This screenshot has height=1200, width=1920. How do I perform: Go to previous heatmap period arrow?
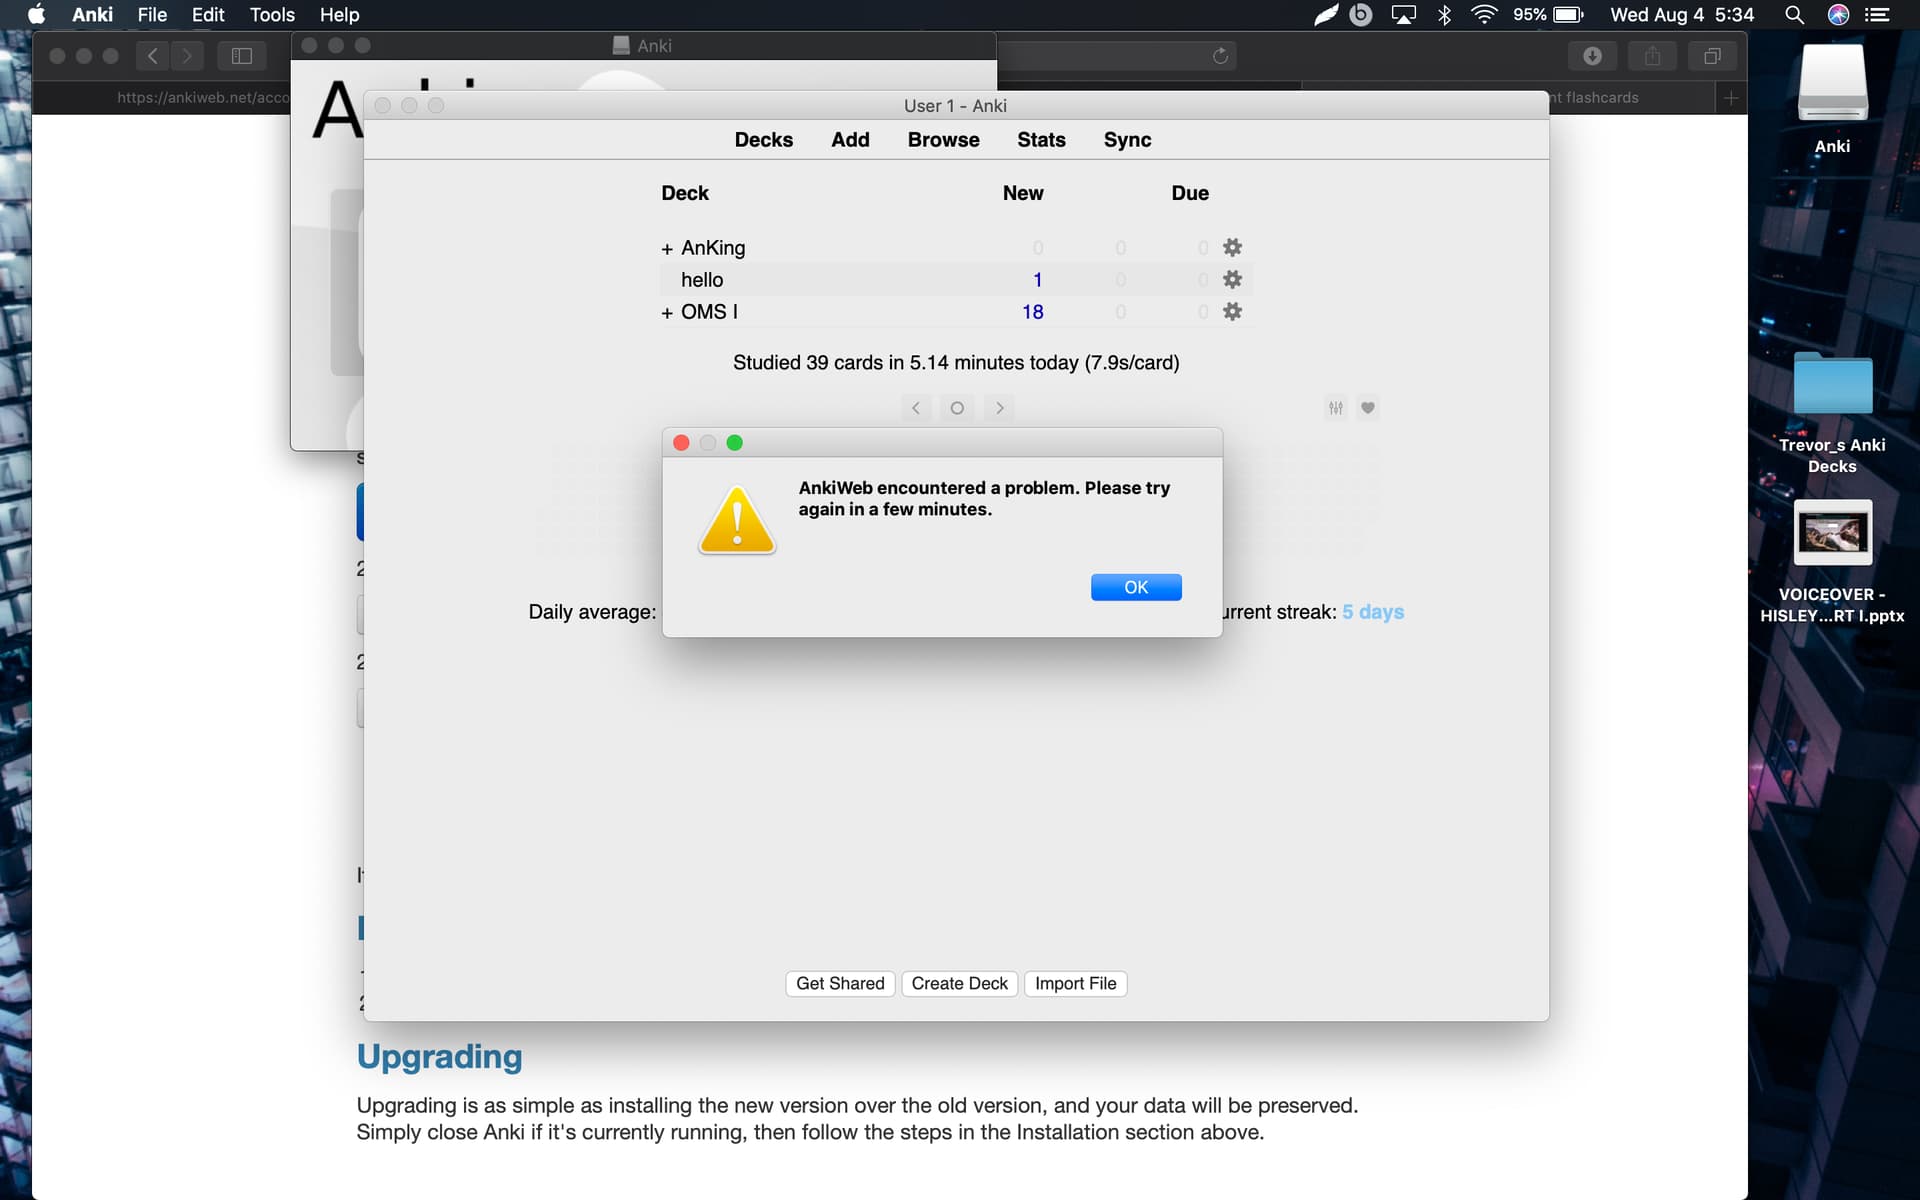(x=916, y=408)
